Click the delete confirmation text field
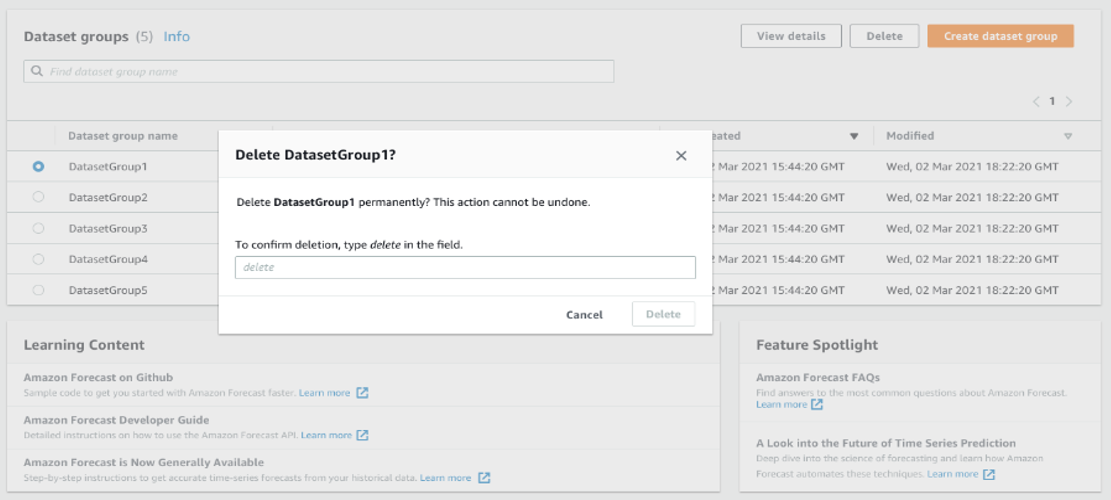1111x500 pixels. 466,267
